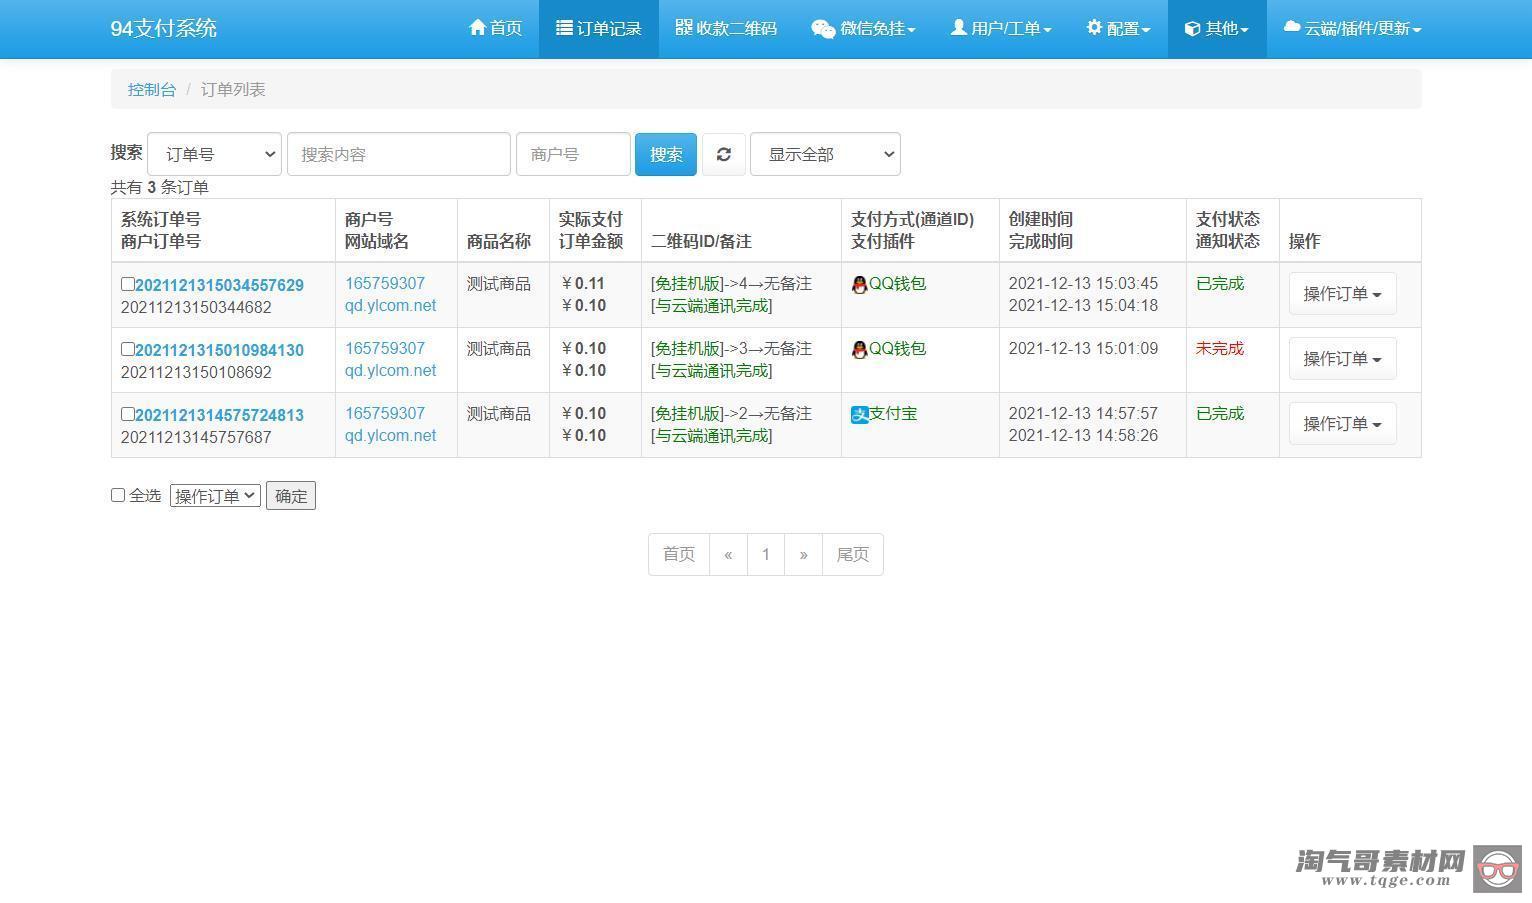The image size is (1532, 903).
Task: Expand the 配置 navbar menu
Action: tap(1118, 29)
